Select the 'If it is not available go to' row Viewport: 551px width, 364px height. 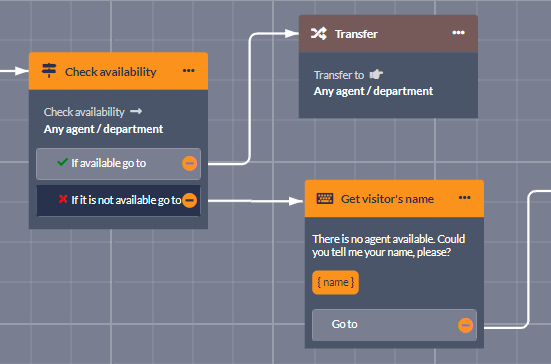pos(118,201)
